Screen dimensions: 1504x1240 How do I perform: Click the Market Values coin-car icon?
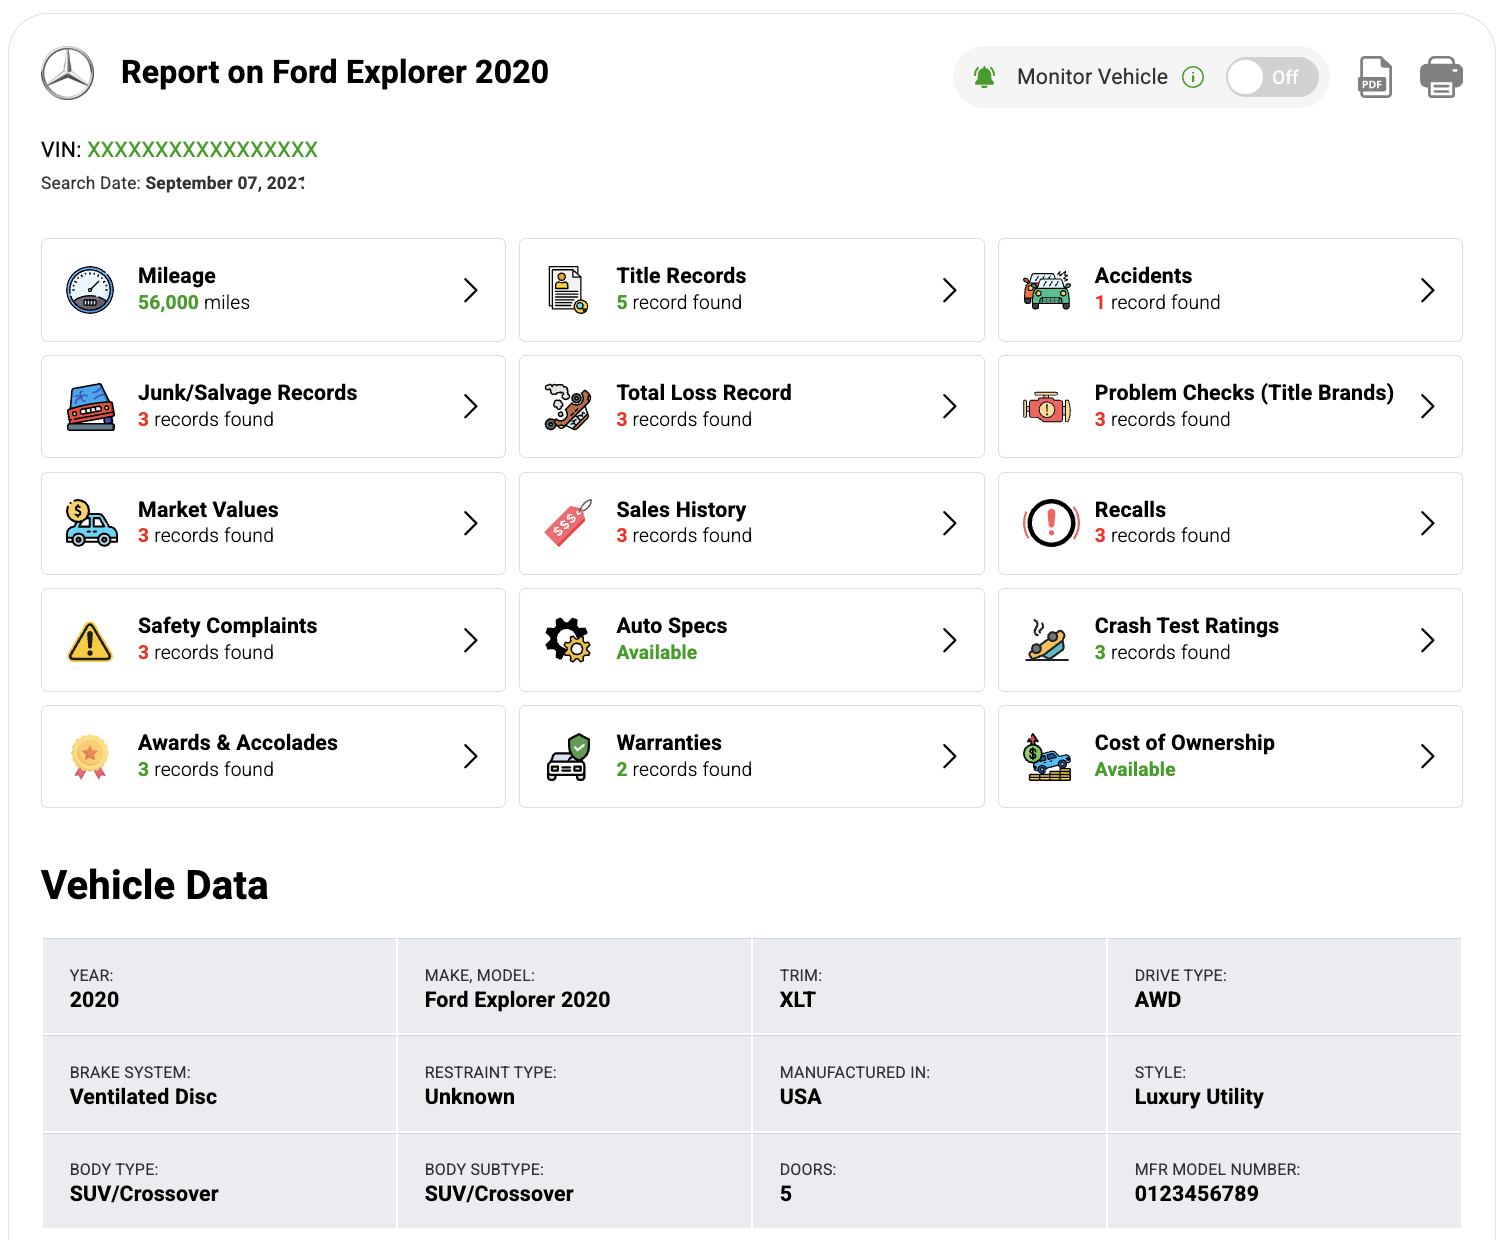click(89, 522)
